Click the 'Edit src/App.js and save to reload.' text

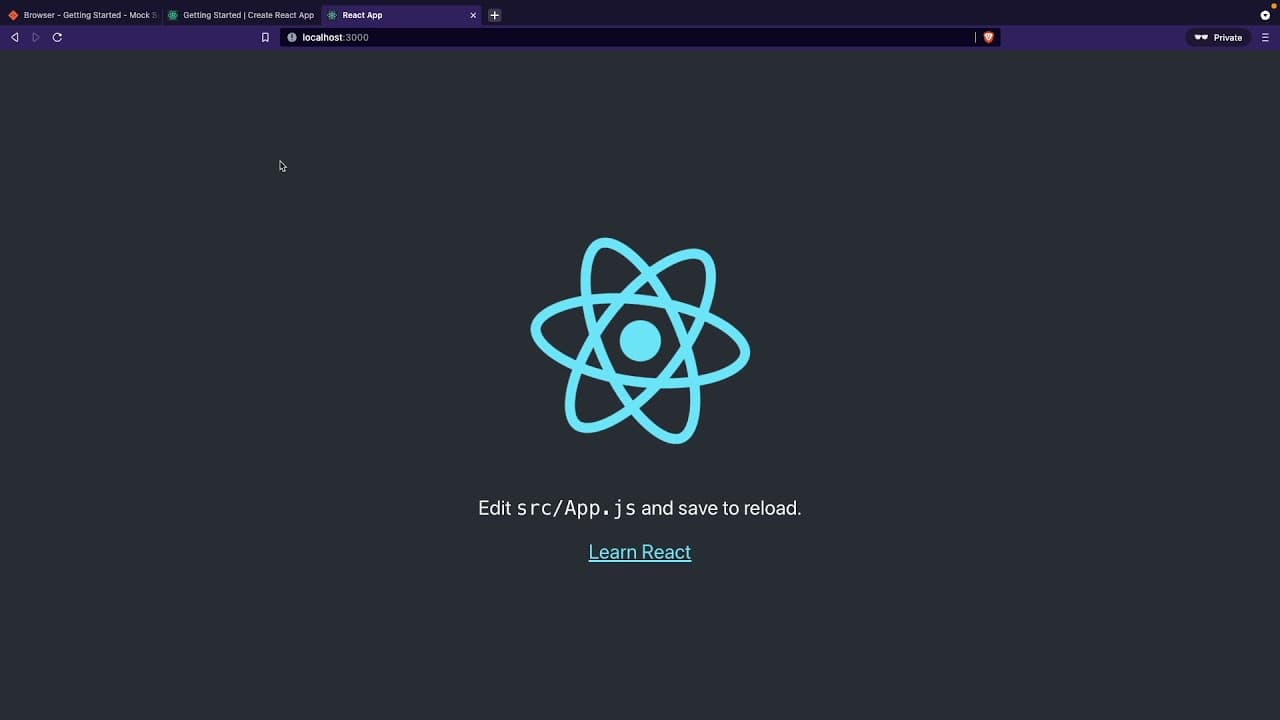coord(640,508)
